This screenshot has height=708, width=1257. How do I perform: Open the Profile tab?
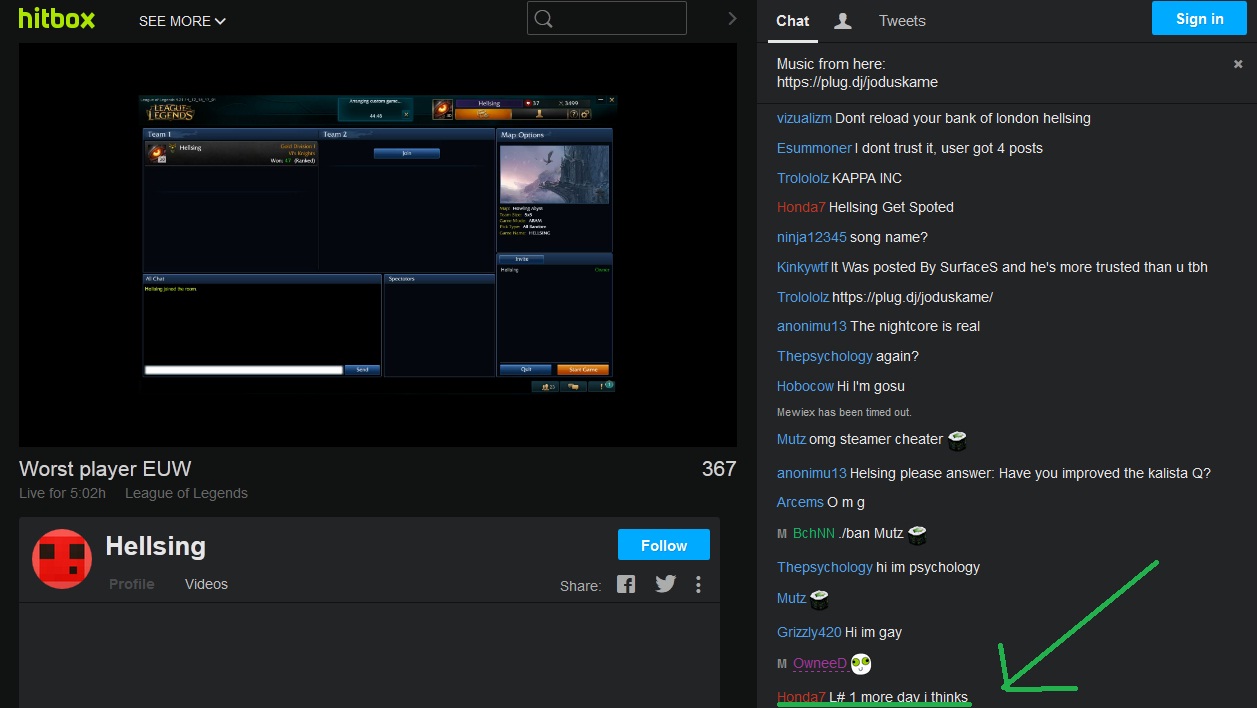point(132,584)
